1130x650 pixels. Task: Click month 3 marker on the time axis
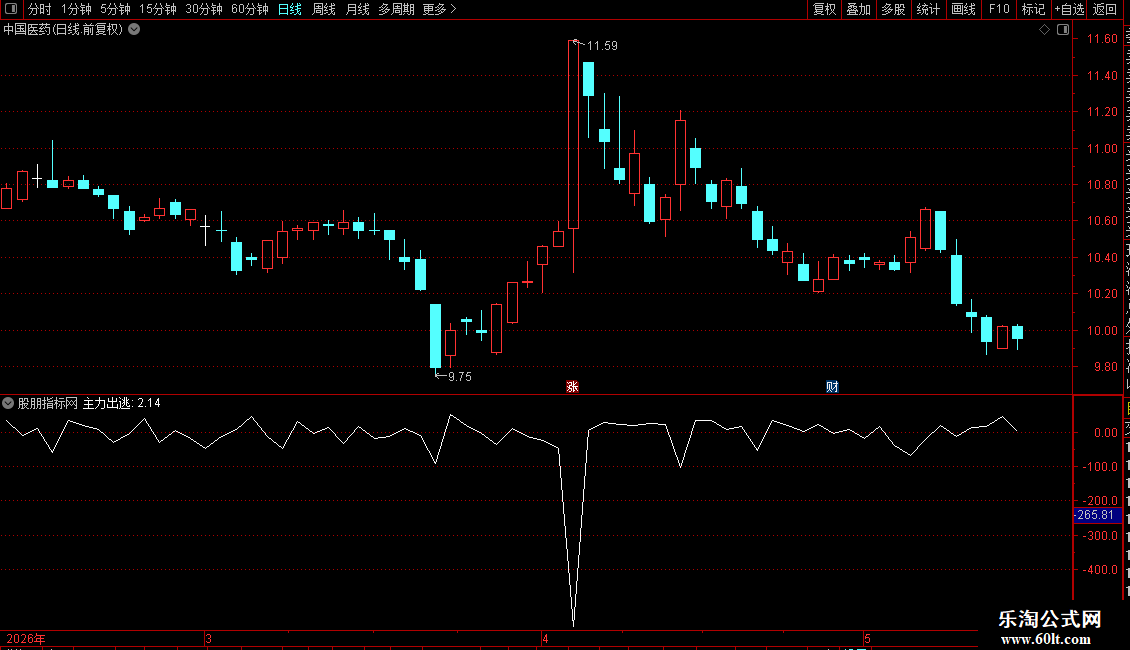[208, 639]
